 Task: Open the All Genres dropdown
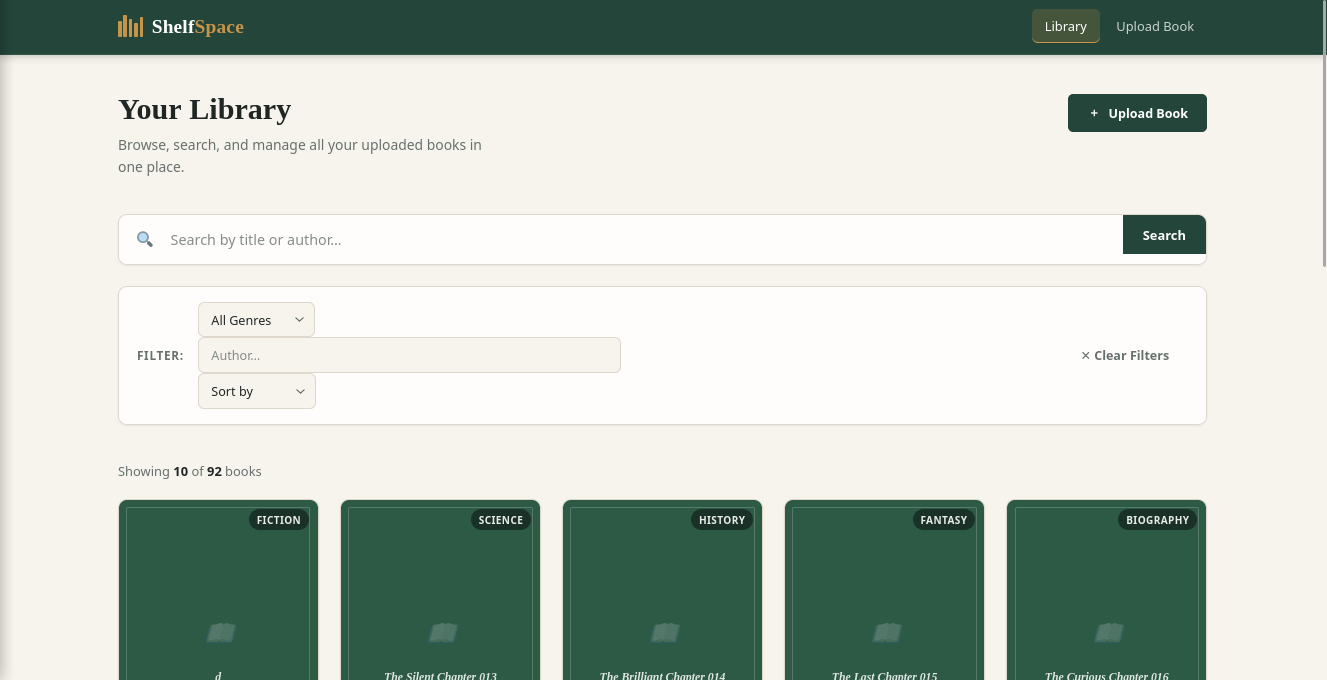pos(256,320)
